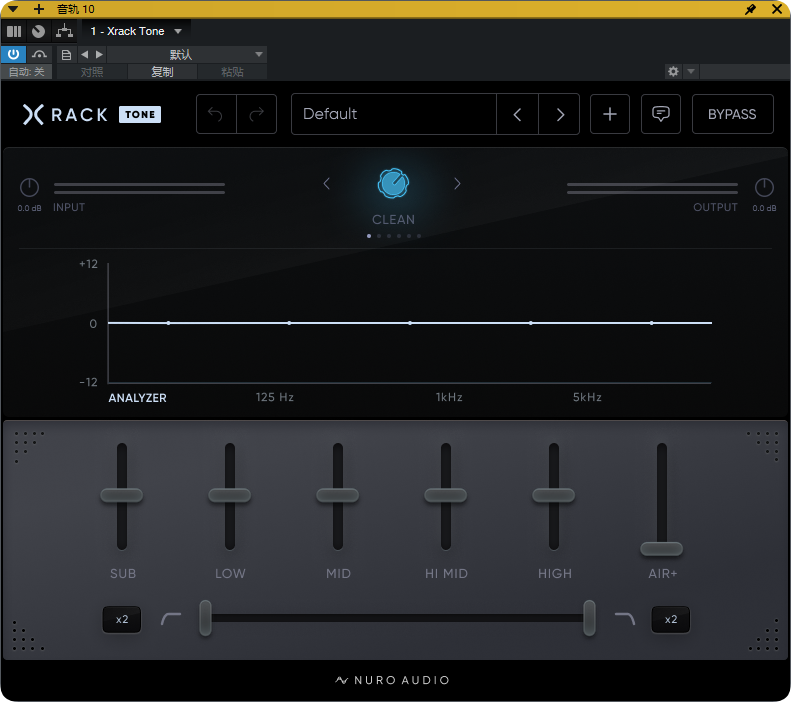The height and width of the screenshot is (702, 791).
Task: Click the low-pass filter shape icon
Action: pos(625,618)
